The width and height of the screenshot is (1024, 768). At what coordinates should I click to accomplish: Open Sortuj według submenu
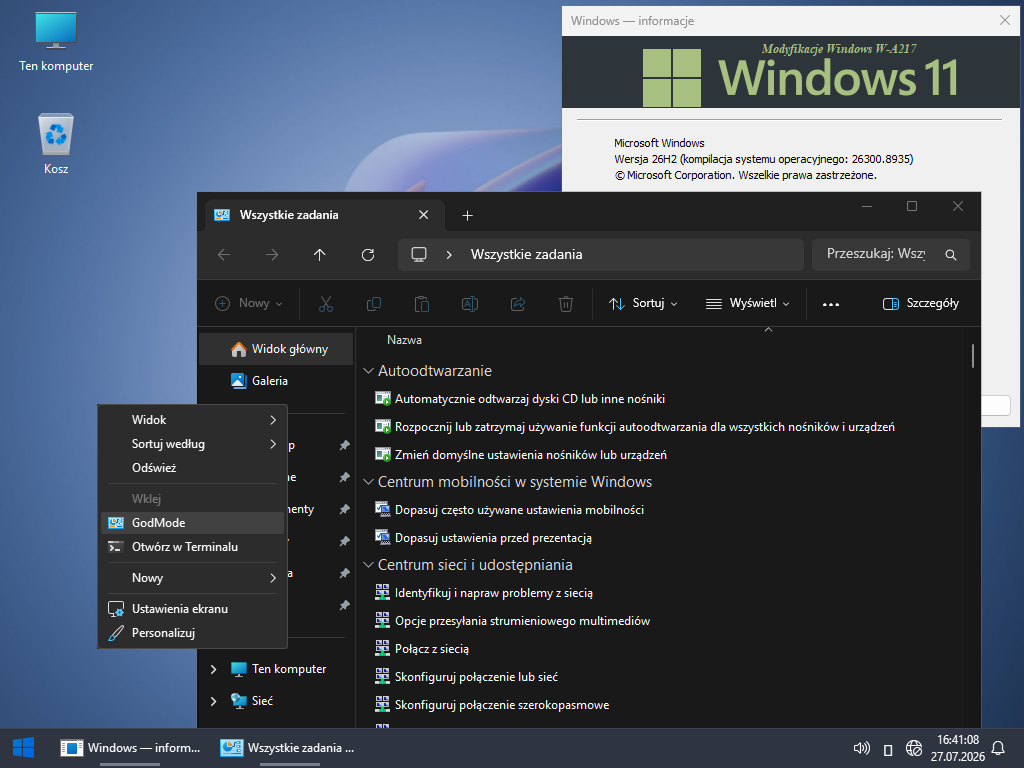(193, 444)
